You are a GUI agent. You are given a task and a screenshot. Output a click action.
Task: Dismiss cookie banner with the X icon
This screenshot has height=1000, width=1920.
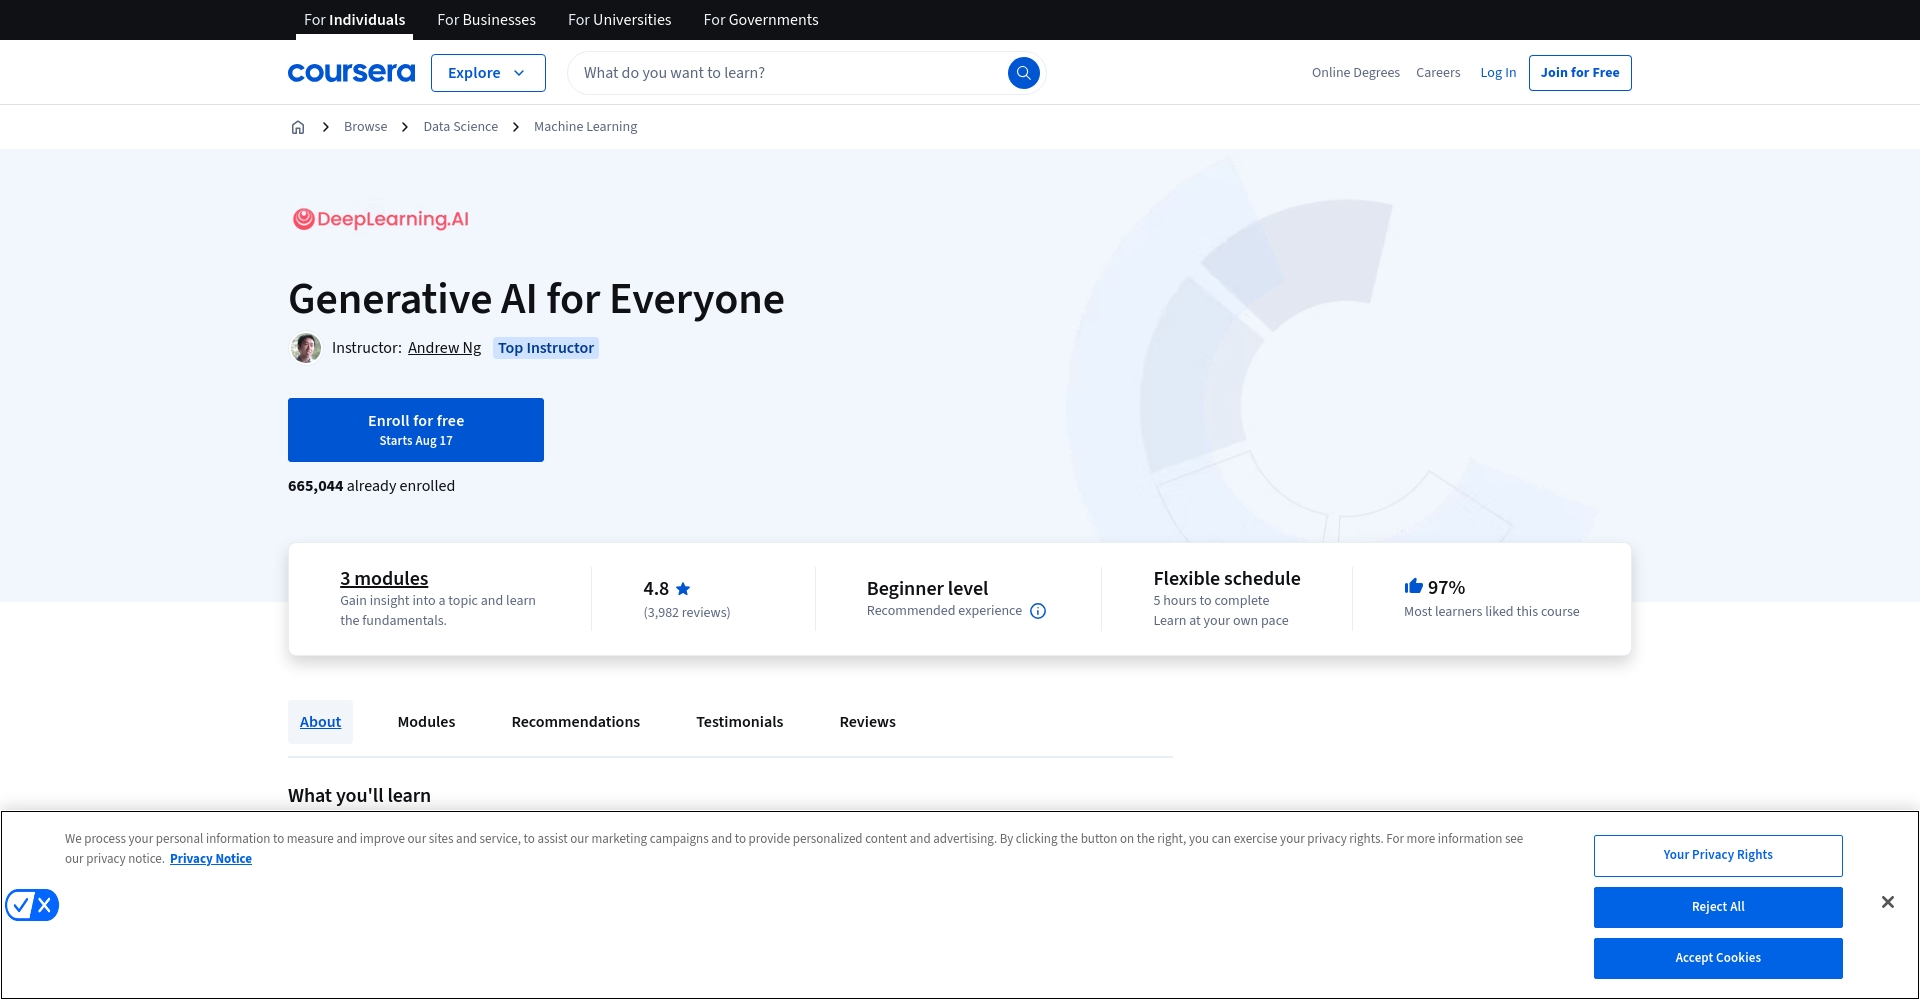click(1887, 902)
